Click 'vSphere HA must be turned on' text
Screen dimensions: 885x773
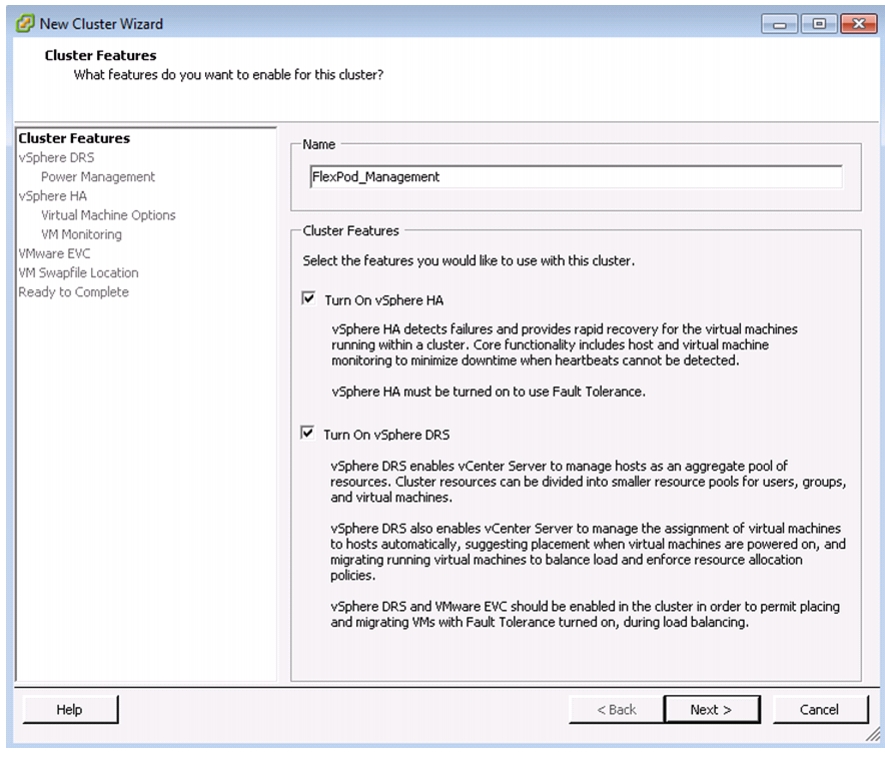[488, 392]
